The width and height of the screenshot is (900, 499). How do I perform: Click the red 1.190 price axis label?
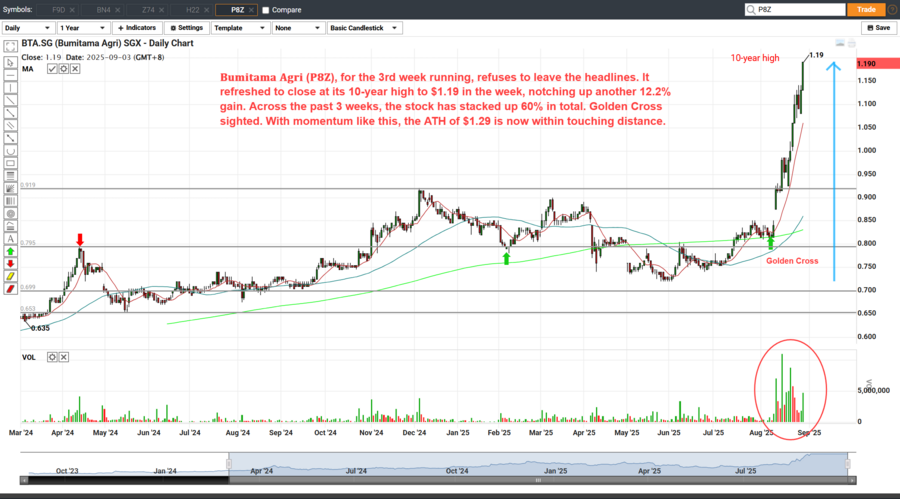pos(878,63)
